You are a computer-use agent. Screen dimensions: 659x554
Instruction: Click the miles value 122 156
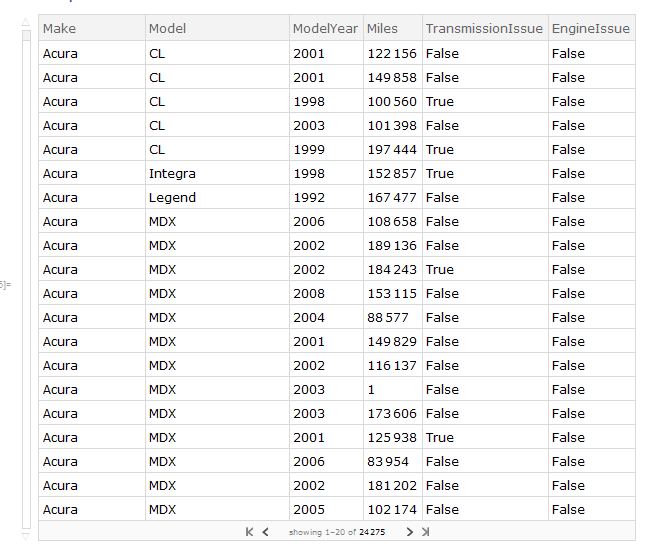392,54
